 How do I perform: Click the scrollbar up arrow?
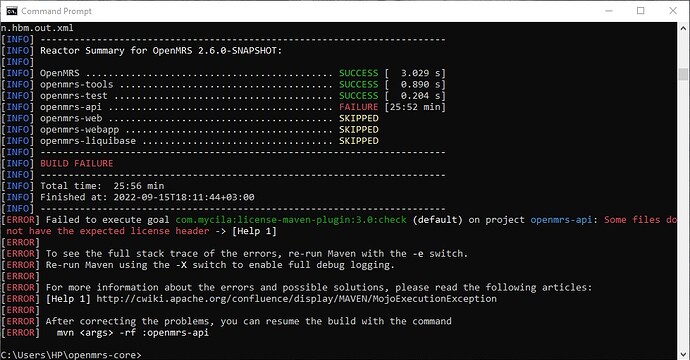(683, 28)
